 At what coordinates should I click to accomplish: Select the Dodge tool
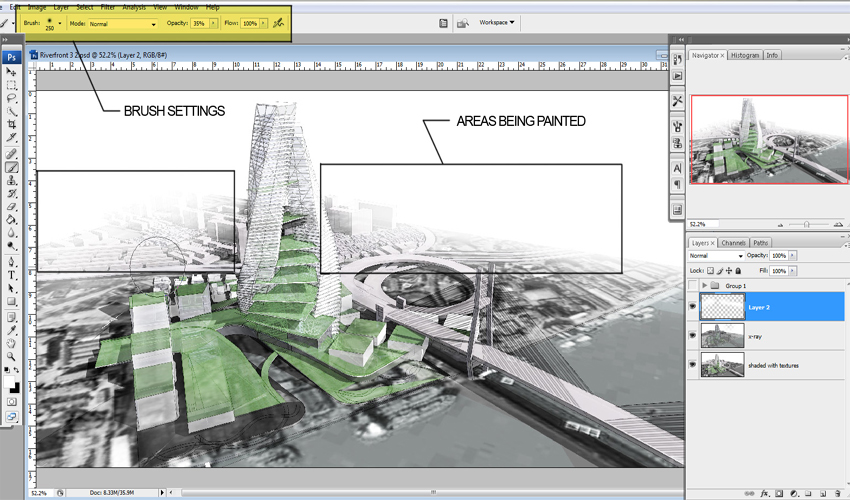coord(11,246)
